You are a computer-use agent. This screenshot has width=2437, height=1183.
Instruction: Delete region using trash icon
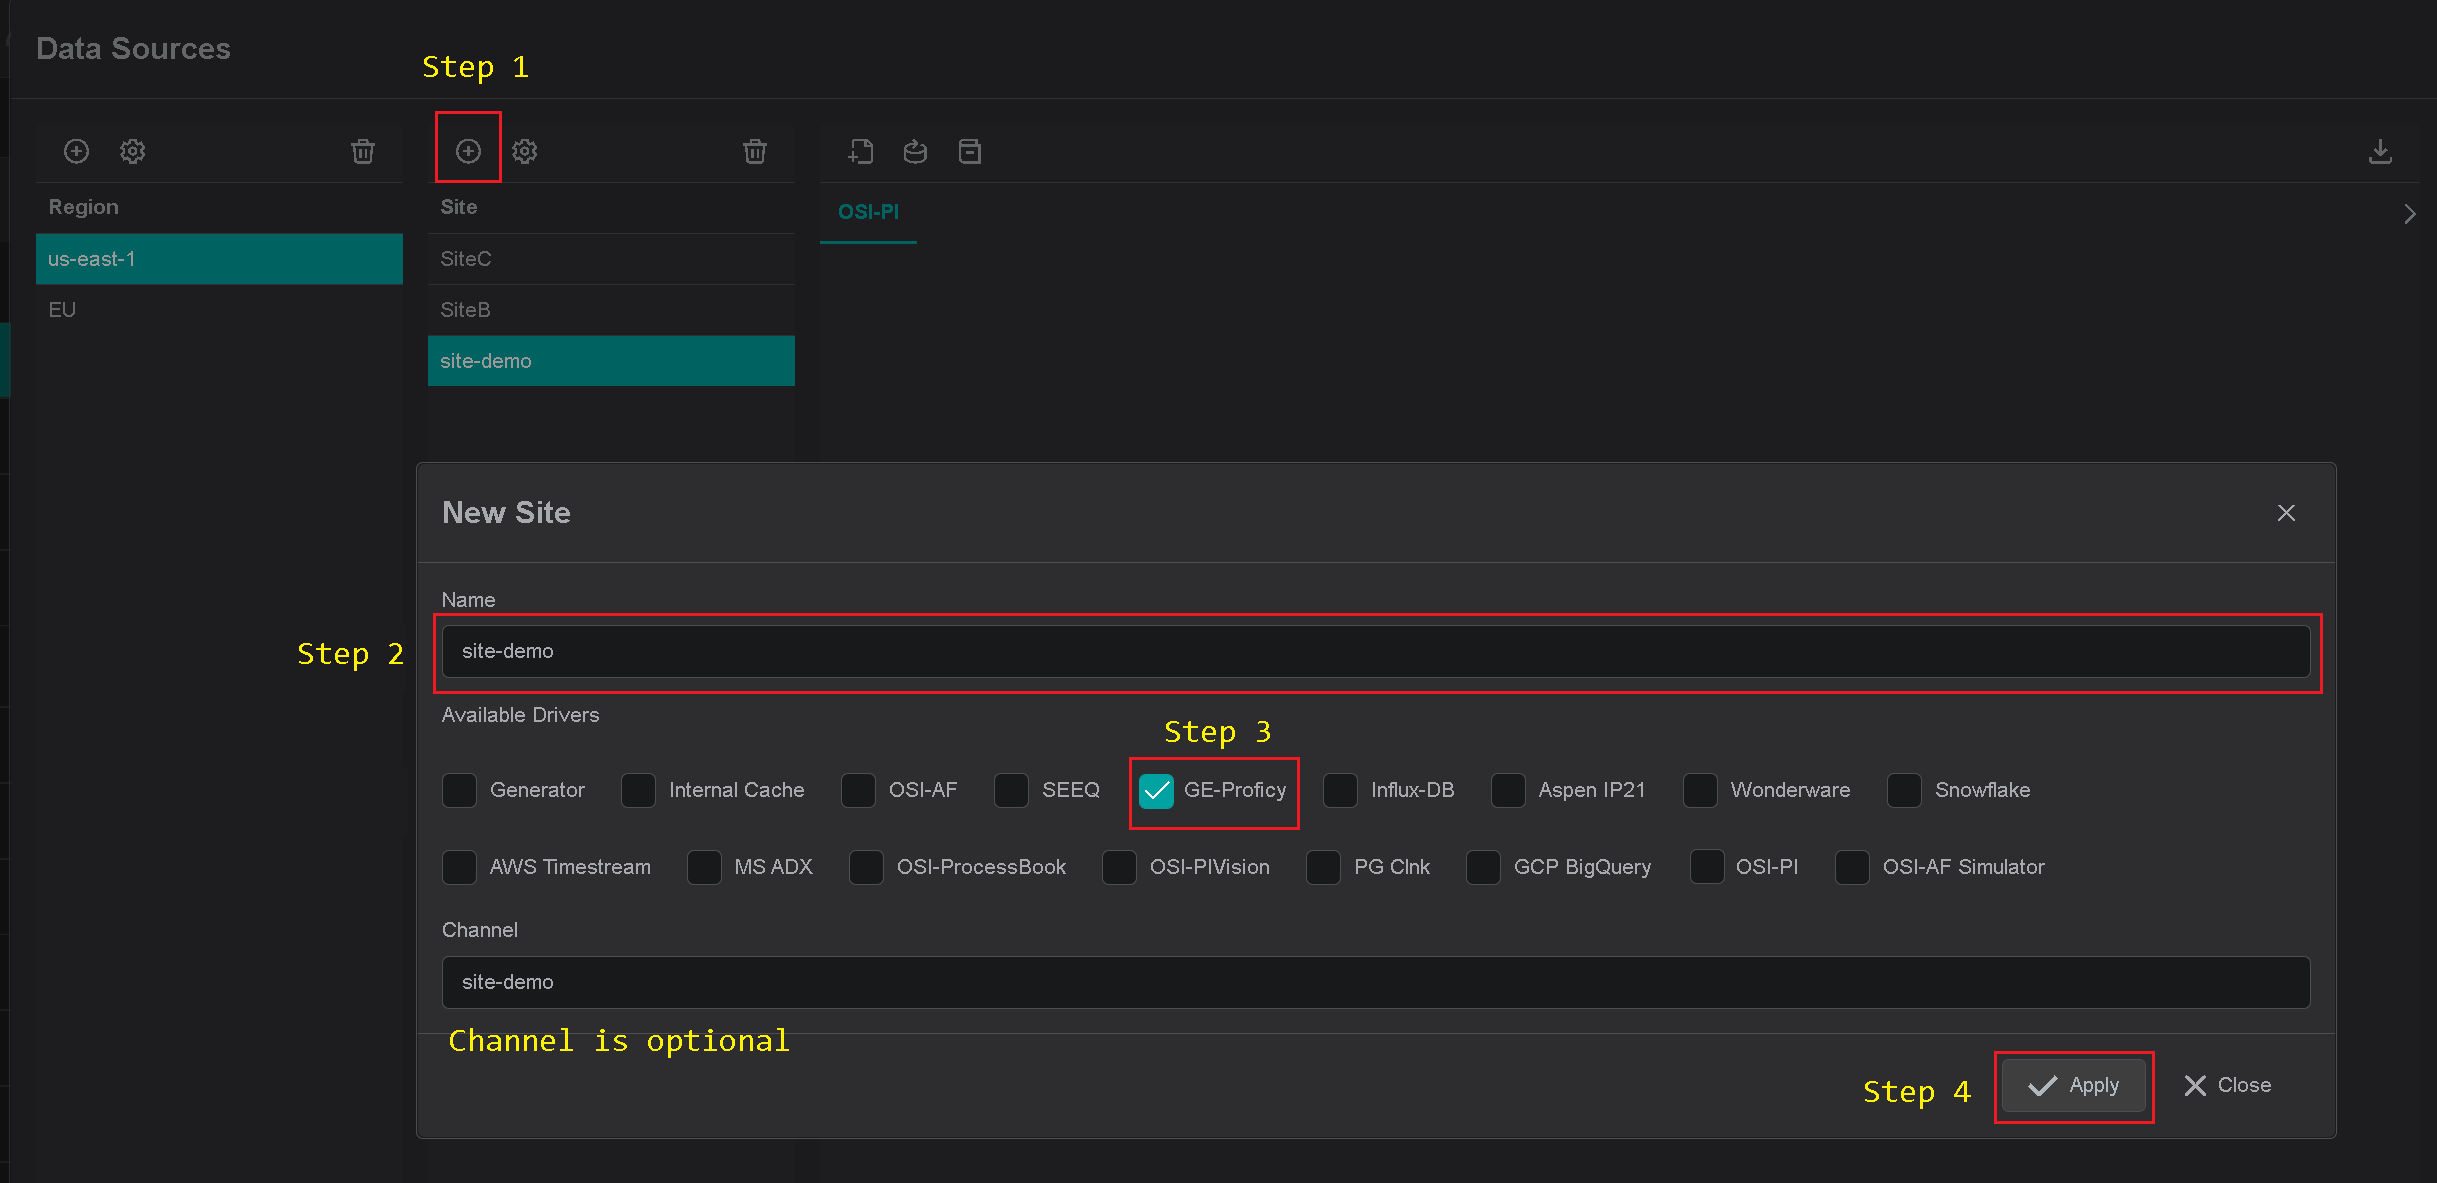coord(363,151)
